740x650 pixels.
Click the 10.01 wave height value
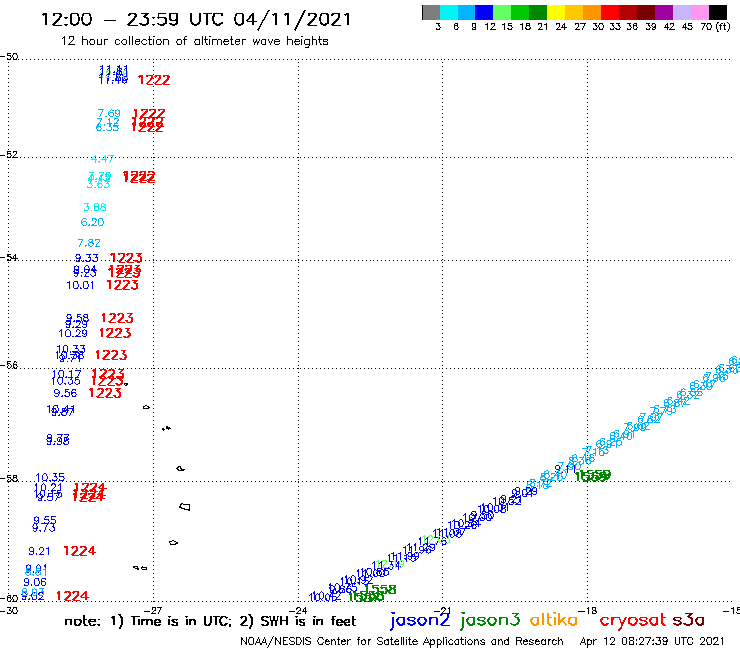click(80, 285)
